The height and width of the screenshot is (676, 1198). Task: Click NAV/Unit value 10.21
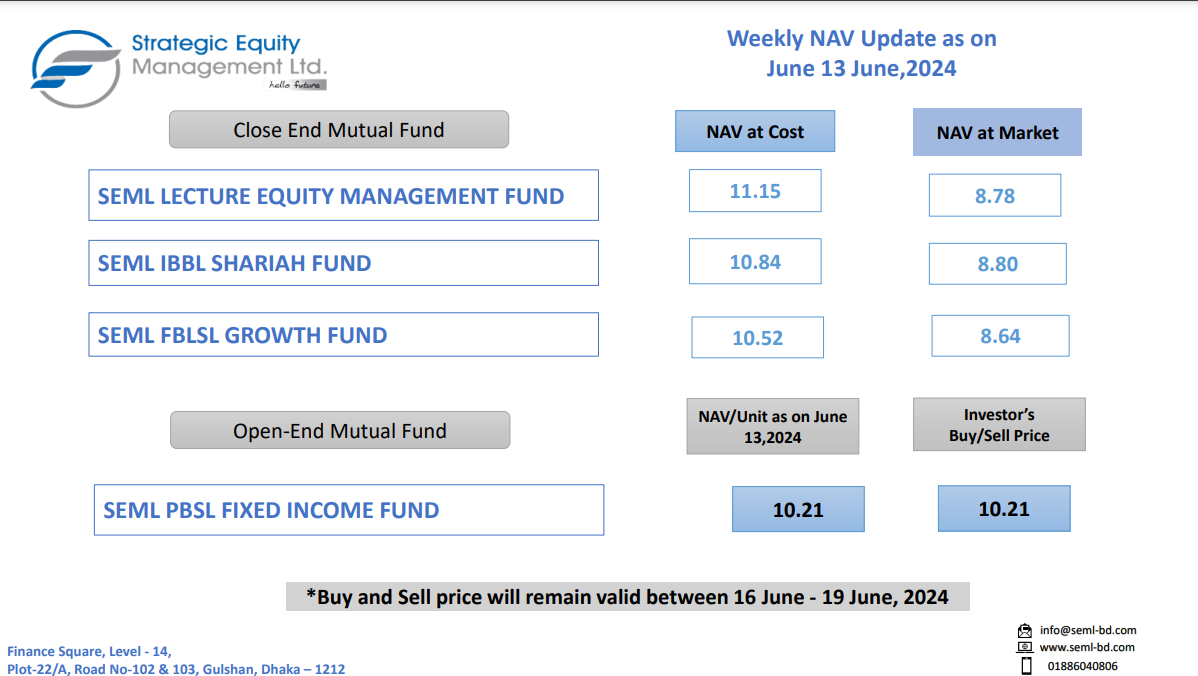pos(798,509)
